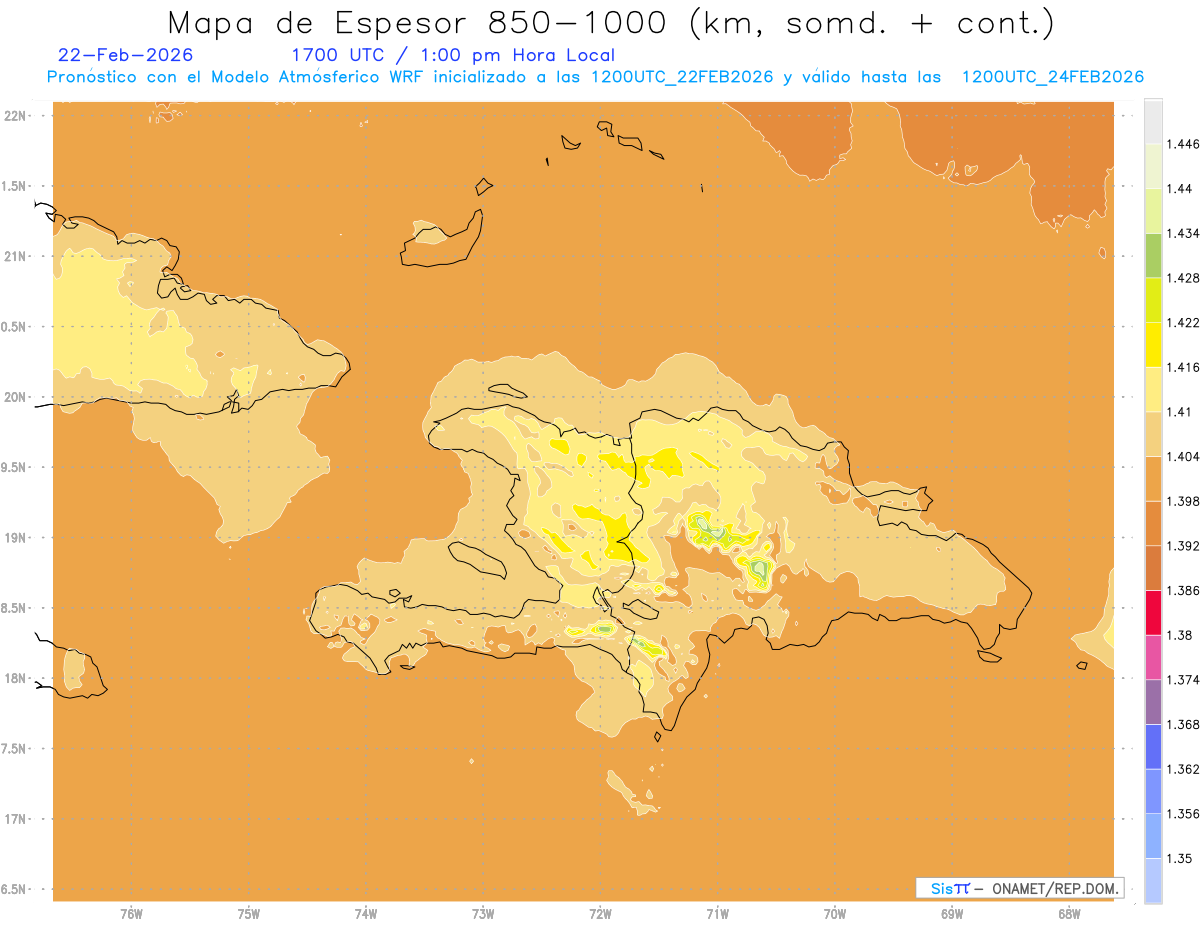Click the '21N' latitude axis label
This screenshot has height=927, width=1200.
pos(17,257)
